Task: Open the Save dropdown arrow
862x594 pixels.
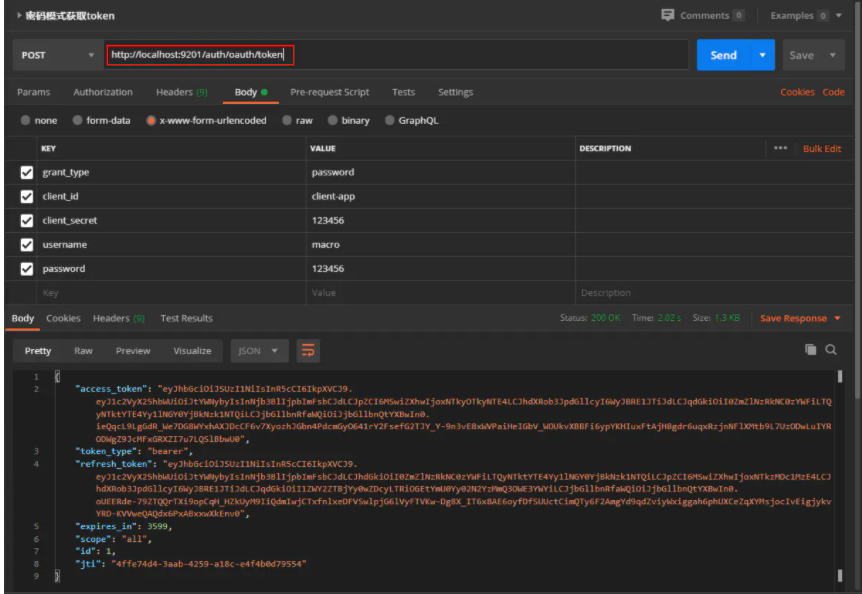Action: pos(833,55)
